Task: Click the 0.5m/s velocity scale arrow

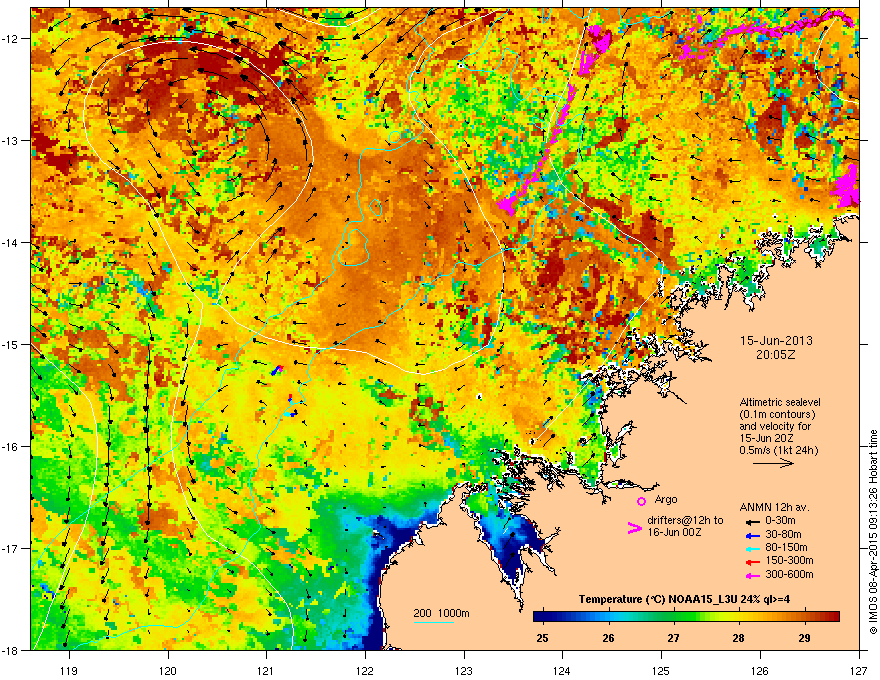Action: tap(773, 463)
